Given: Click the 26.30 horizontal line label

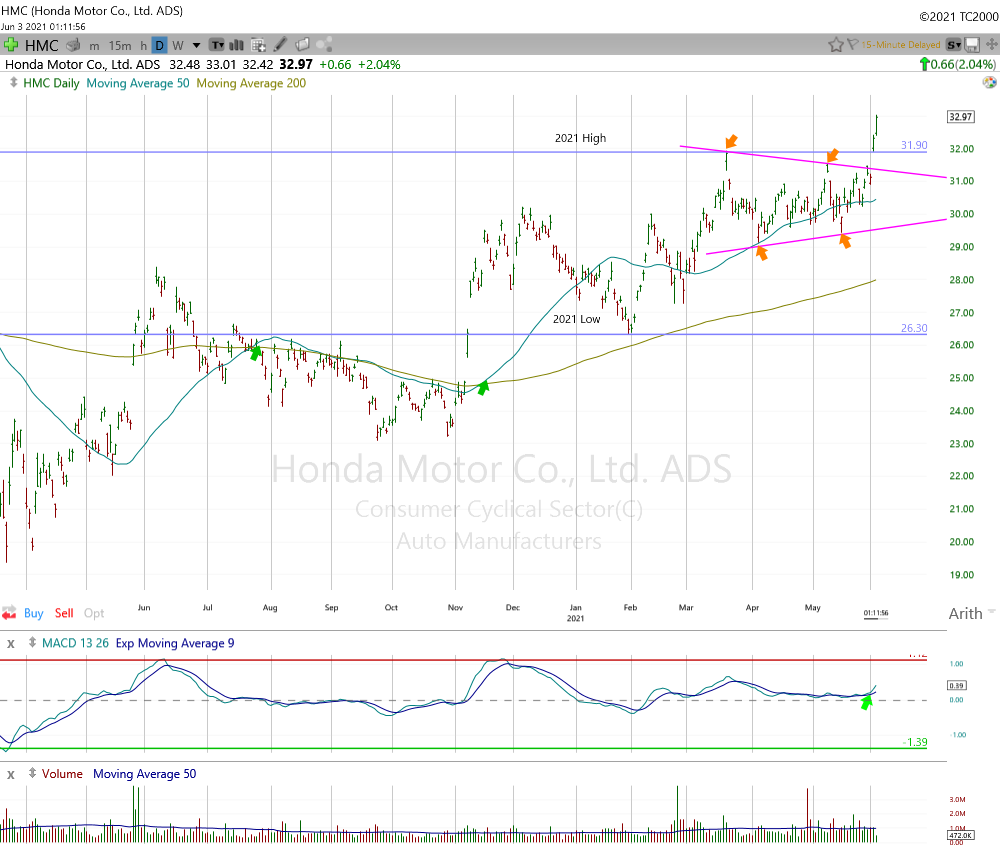Looking at the screenshot, I should [x=914, y=328].
